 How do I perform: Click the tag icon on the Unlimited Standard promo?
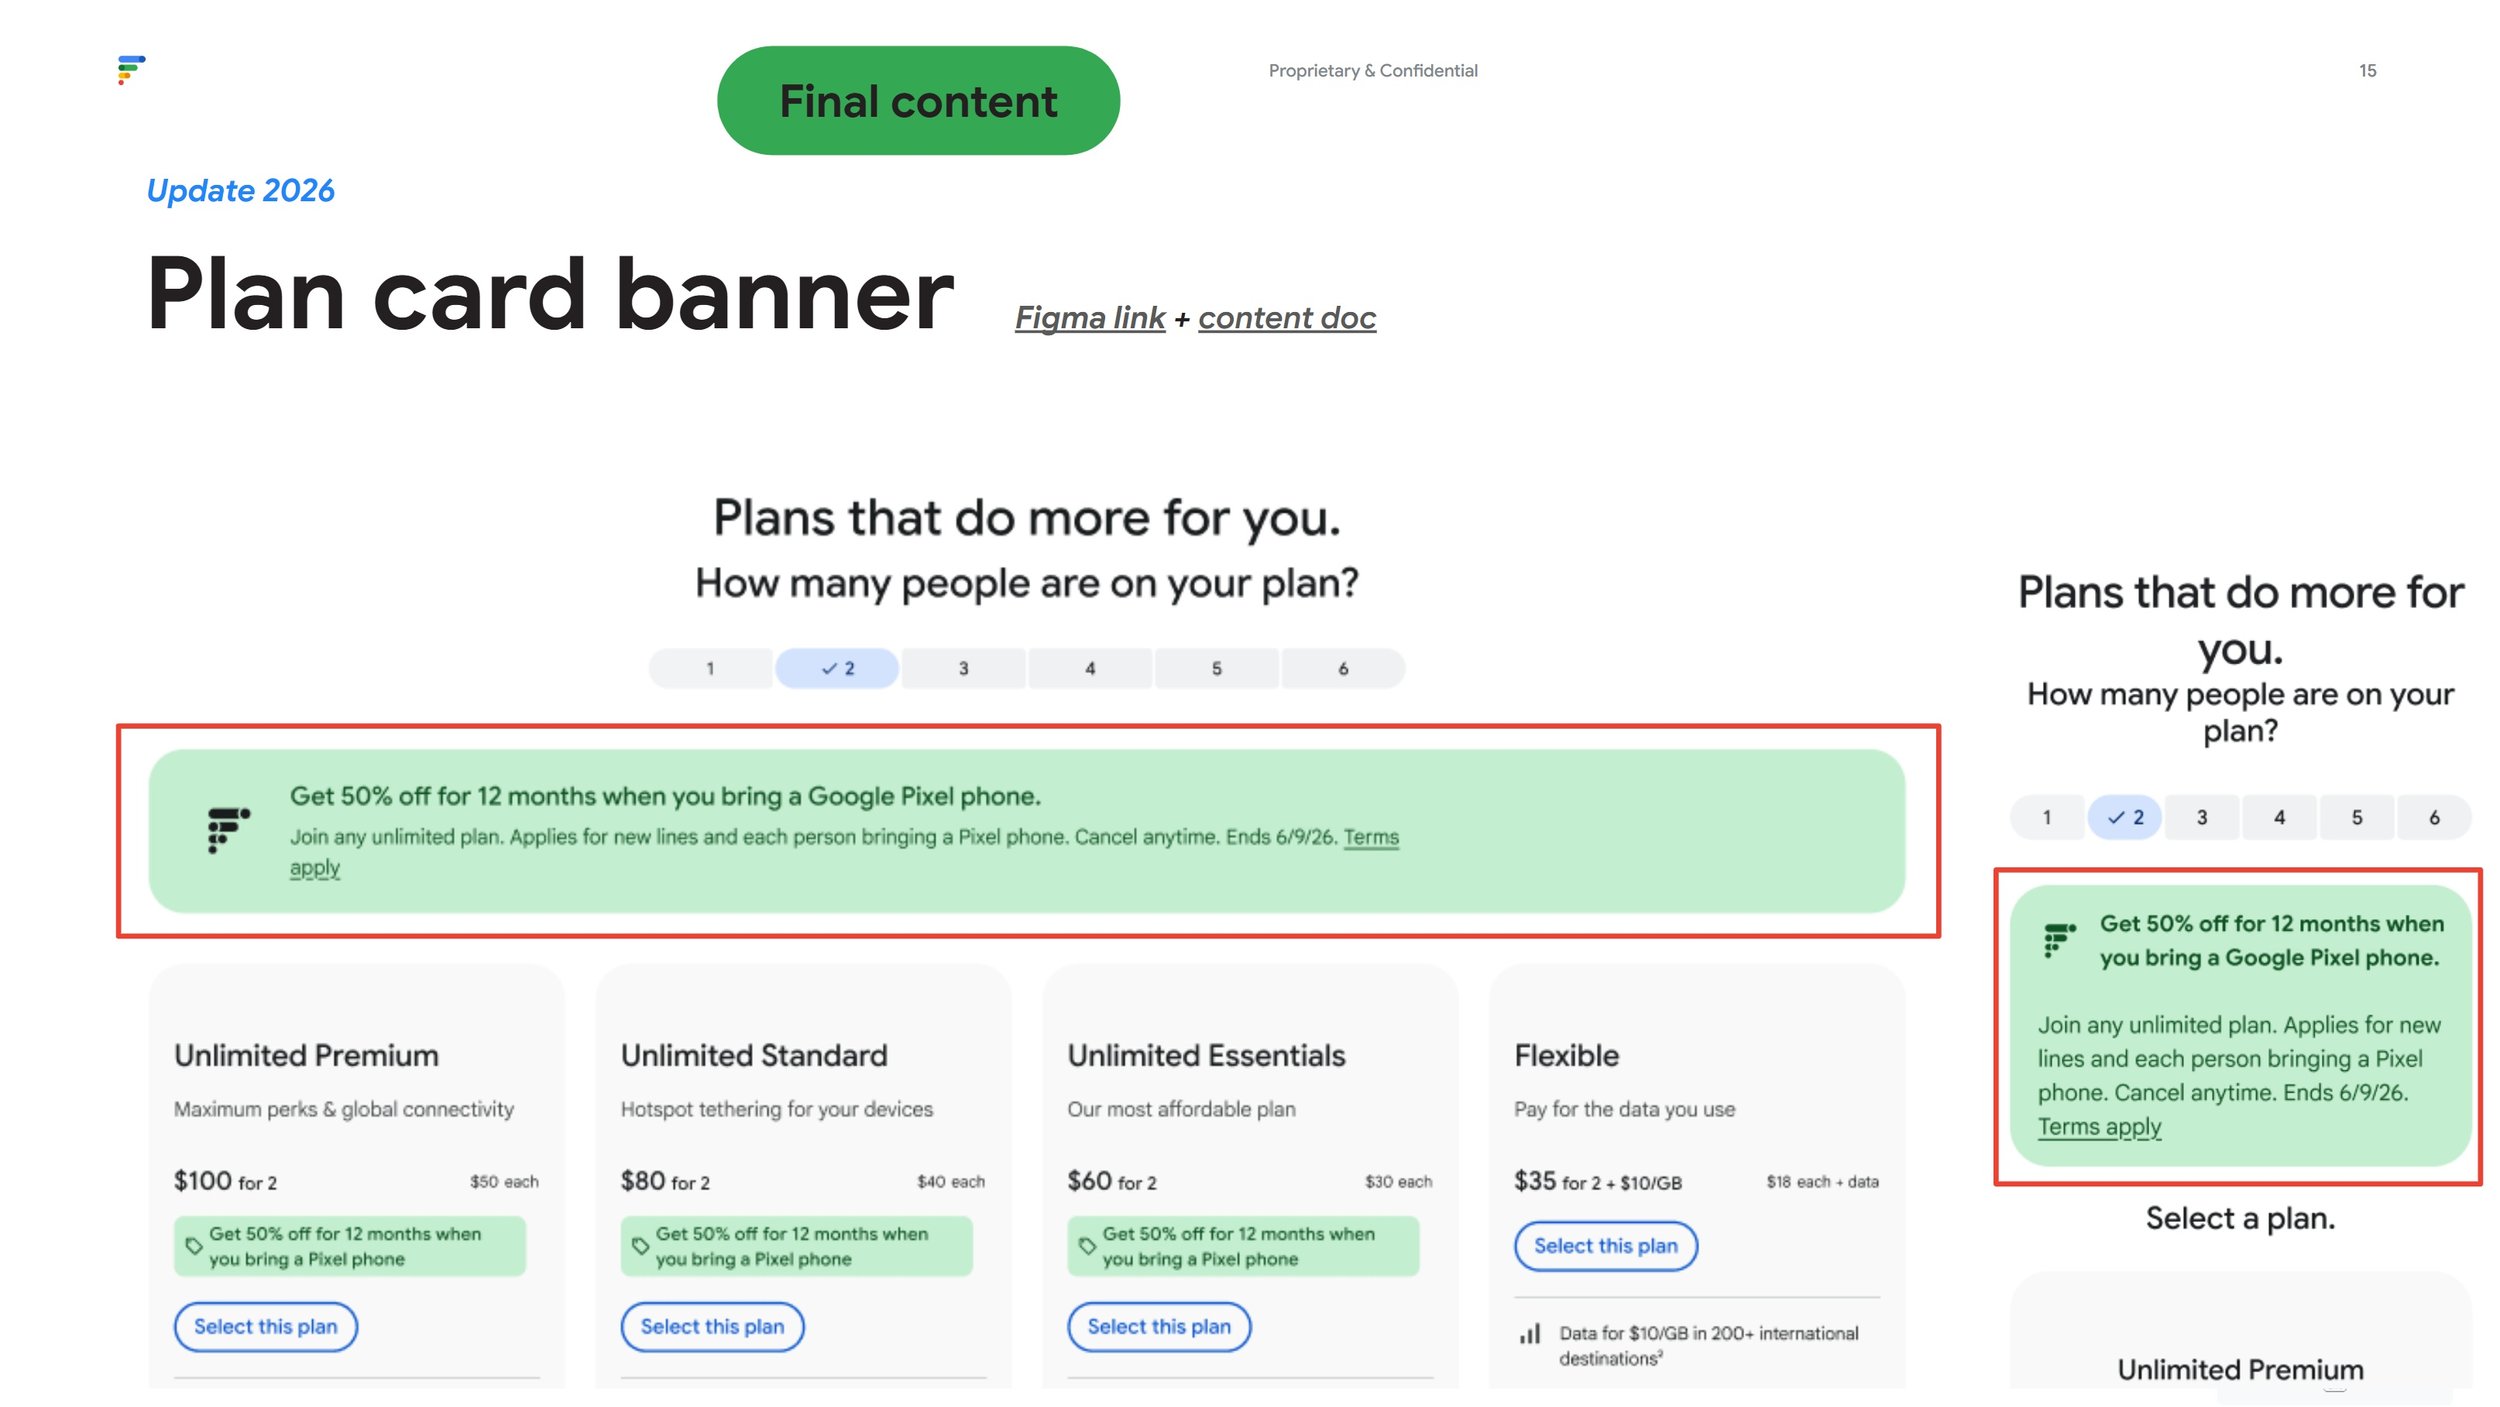[x=641, y=1246]
